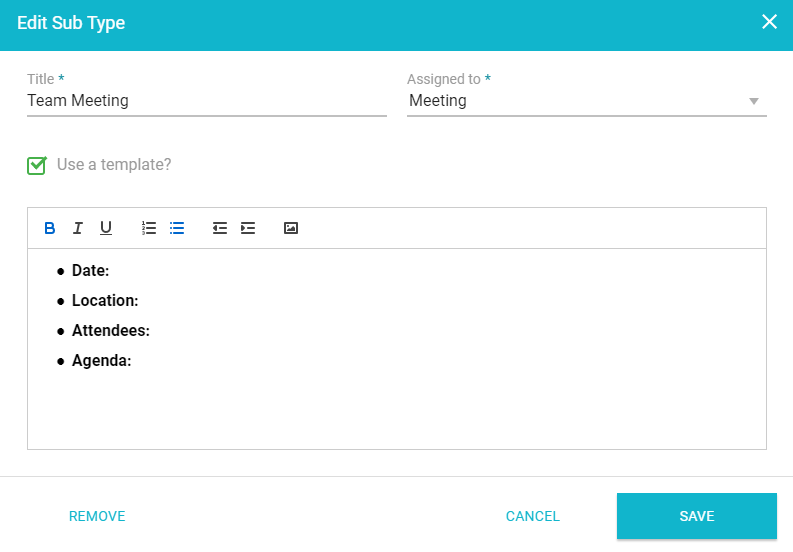Toggle underline formatting
This screenshot has height=552, width=793.
[x=106, y=228]
